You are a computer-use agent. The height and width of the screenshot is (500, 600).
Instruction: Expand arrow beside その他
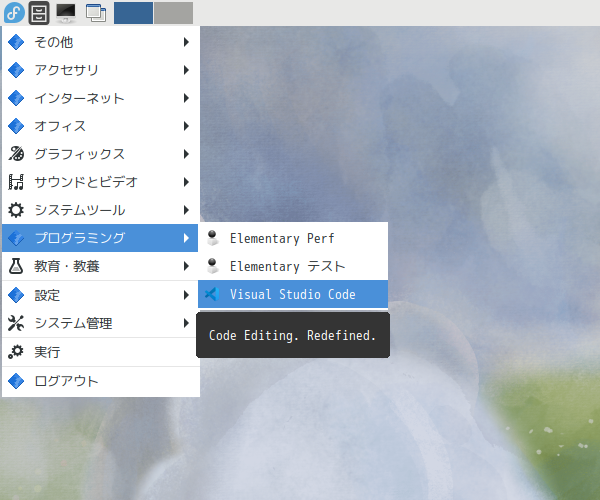[186, 42]
